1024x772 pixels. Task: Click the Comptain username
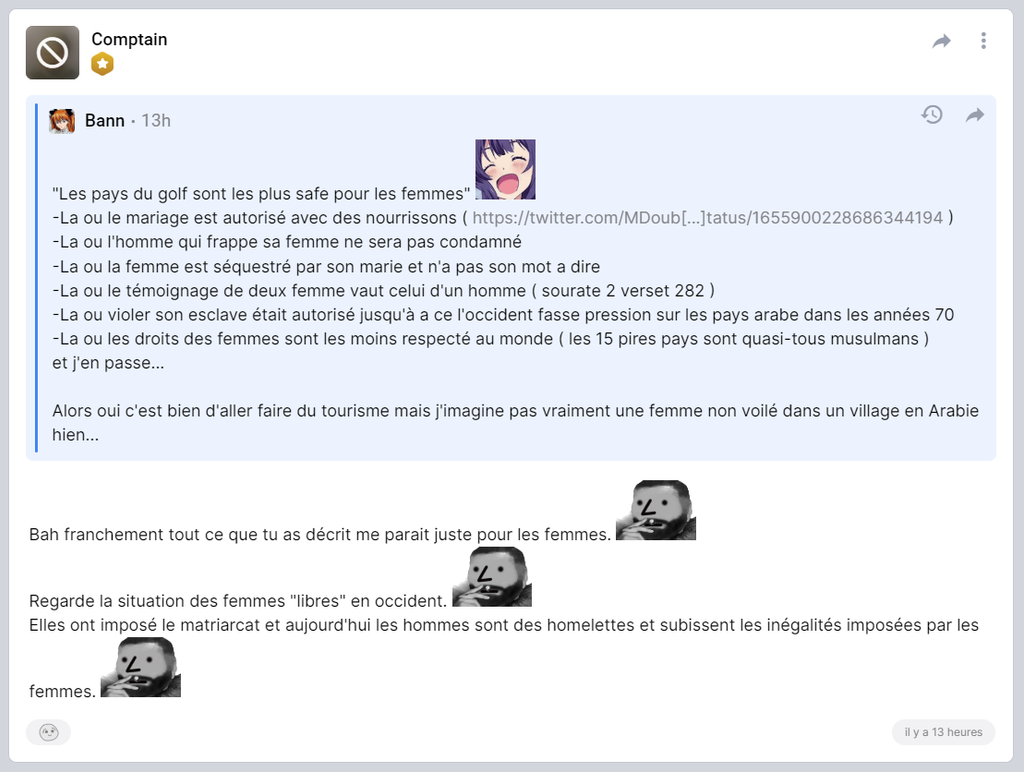click(129, 39)
